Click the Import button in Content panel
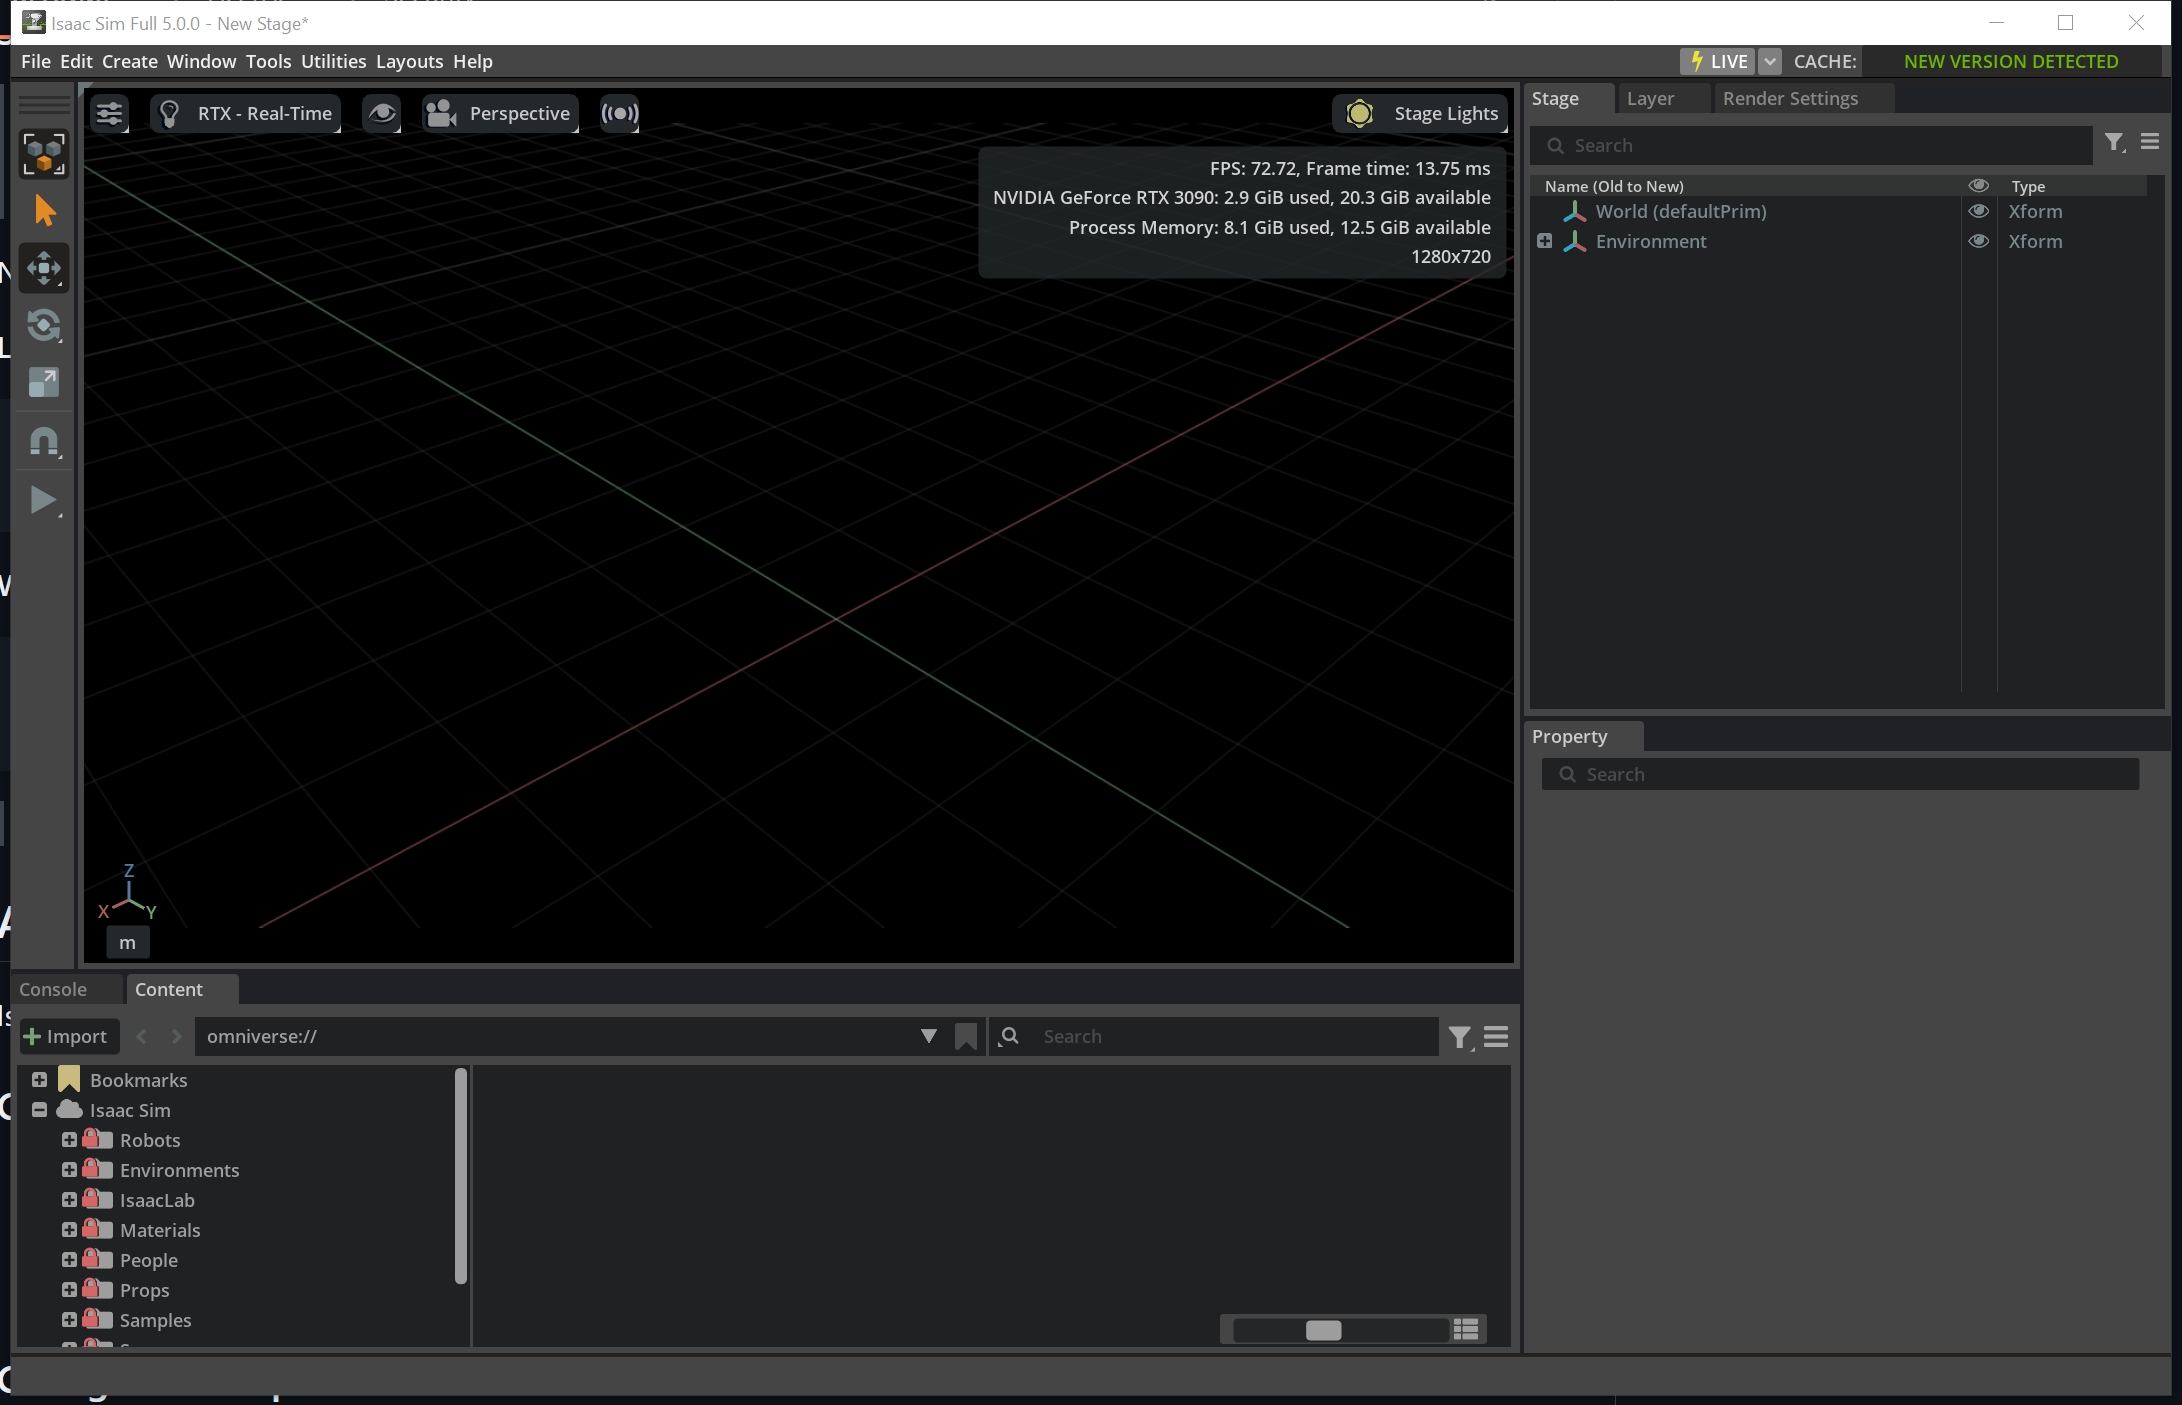 67,1036
